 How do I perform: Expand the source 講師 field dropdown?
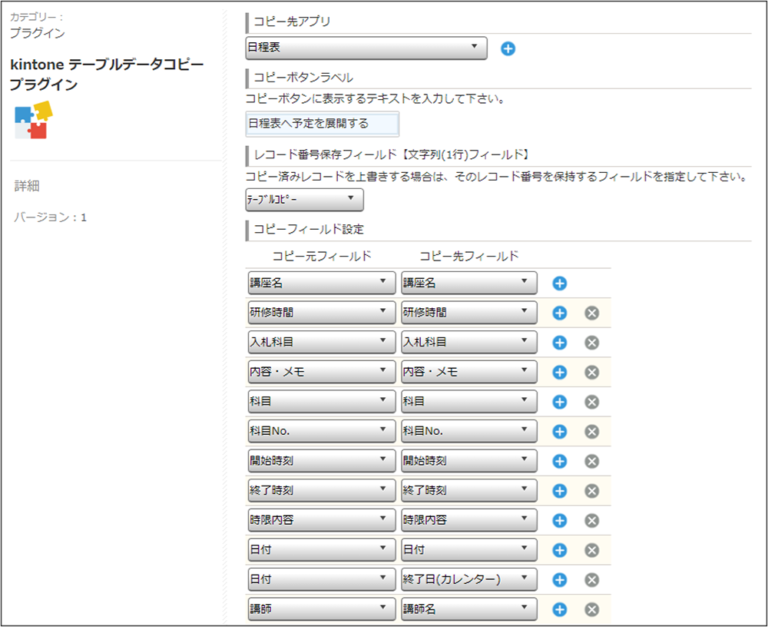(321, 609)
